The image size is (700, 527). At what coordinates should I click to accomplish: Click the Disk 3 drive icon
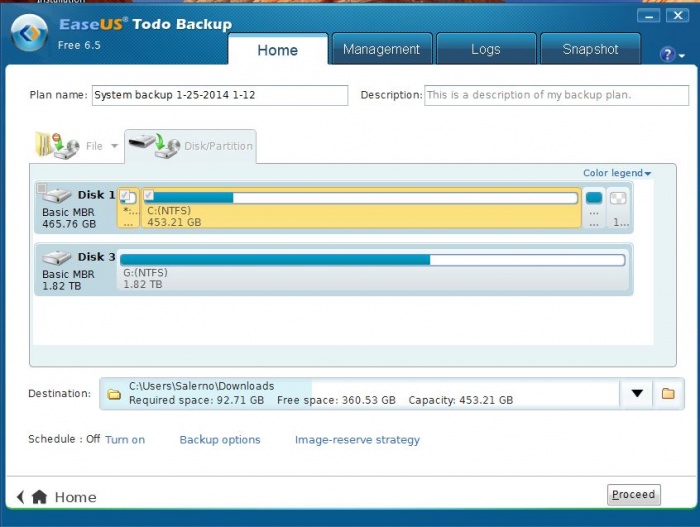tap(57, 258)
